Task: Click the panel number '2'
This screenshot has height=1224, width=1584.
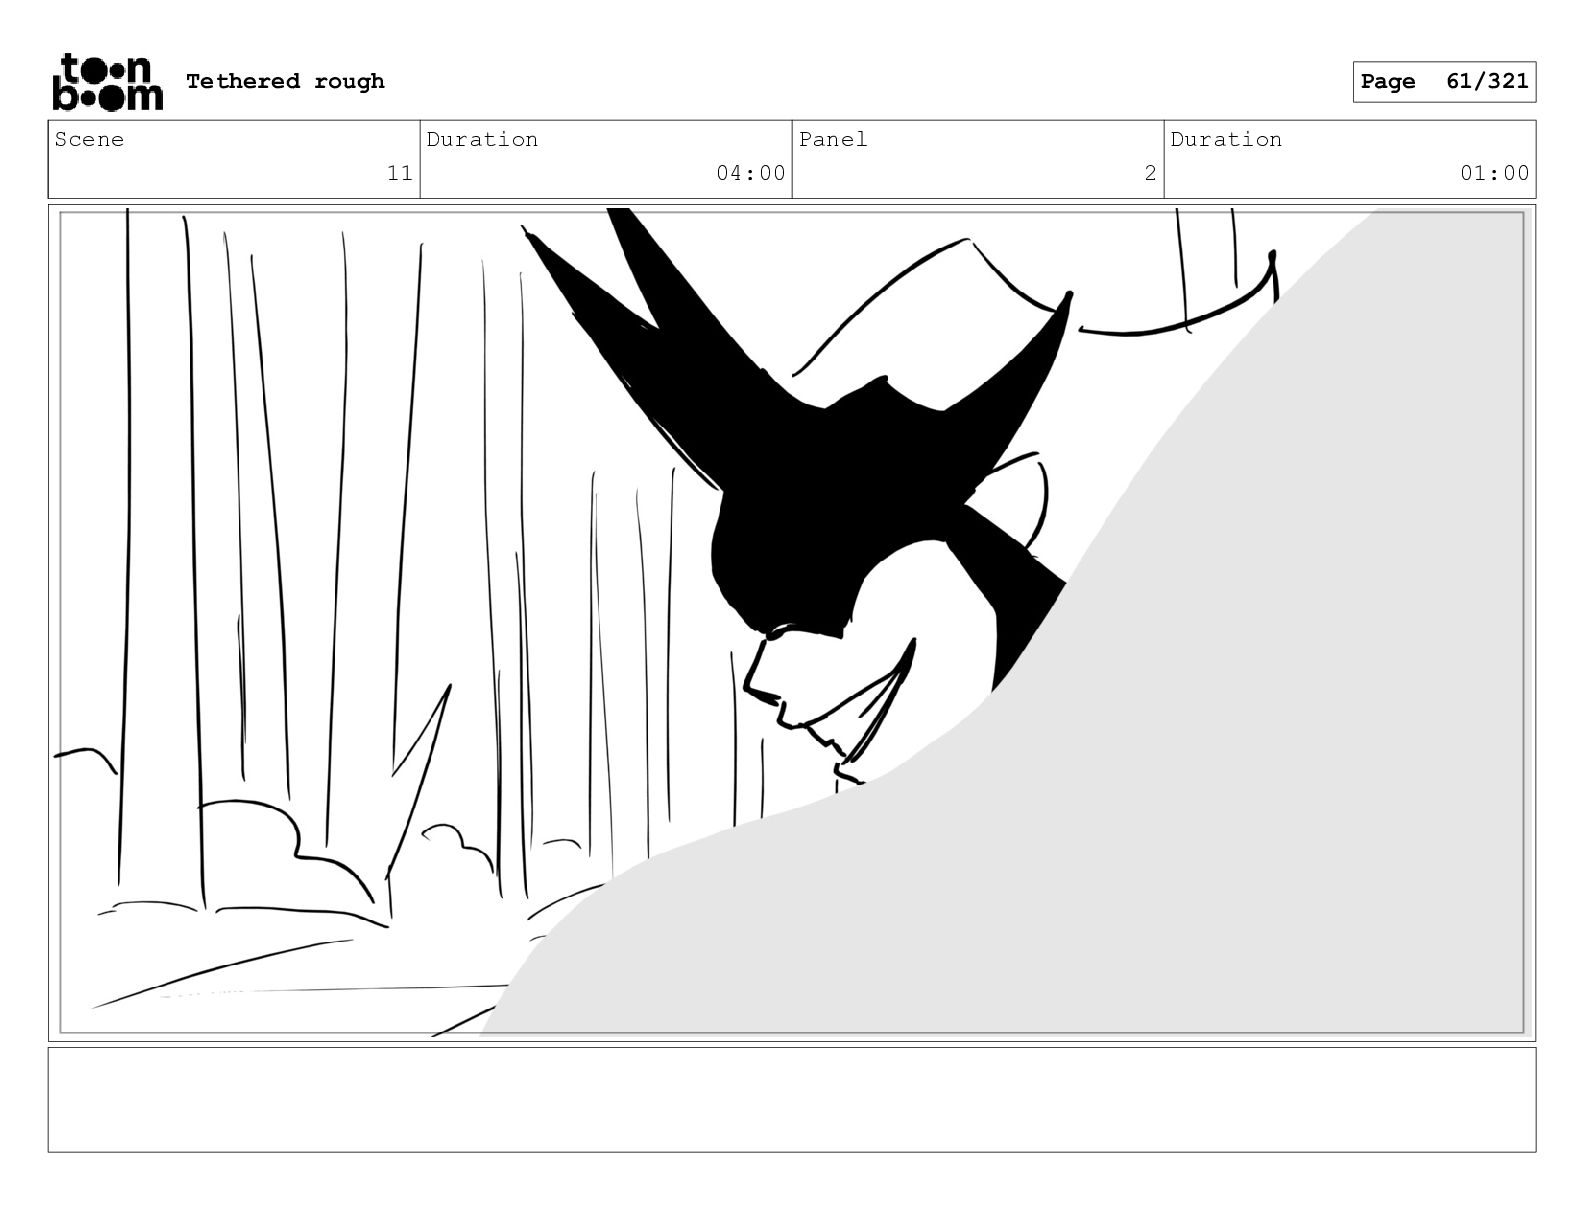Action: pos(1150,173)
